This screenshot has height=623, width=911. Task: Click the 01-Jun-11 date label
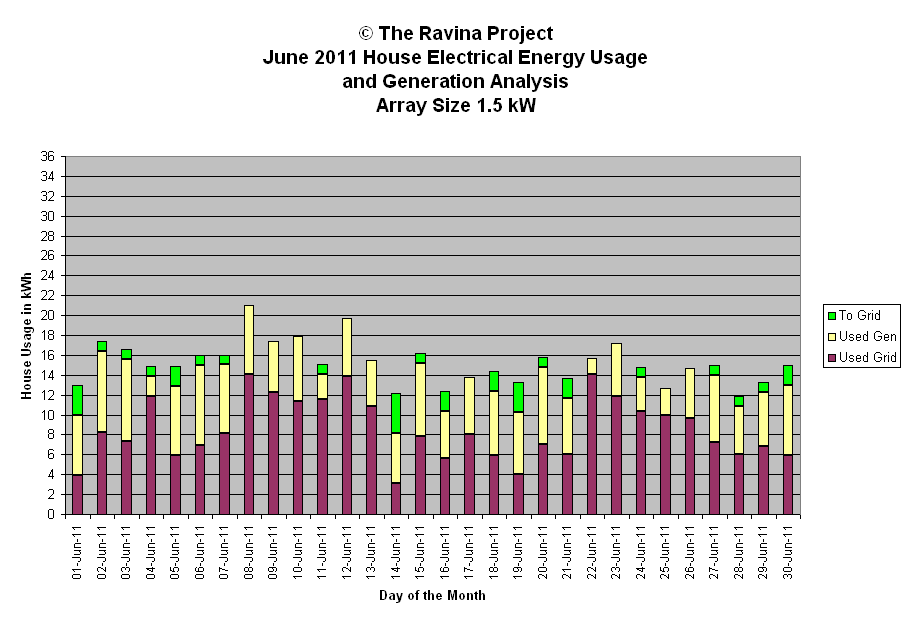click(77, 553)
